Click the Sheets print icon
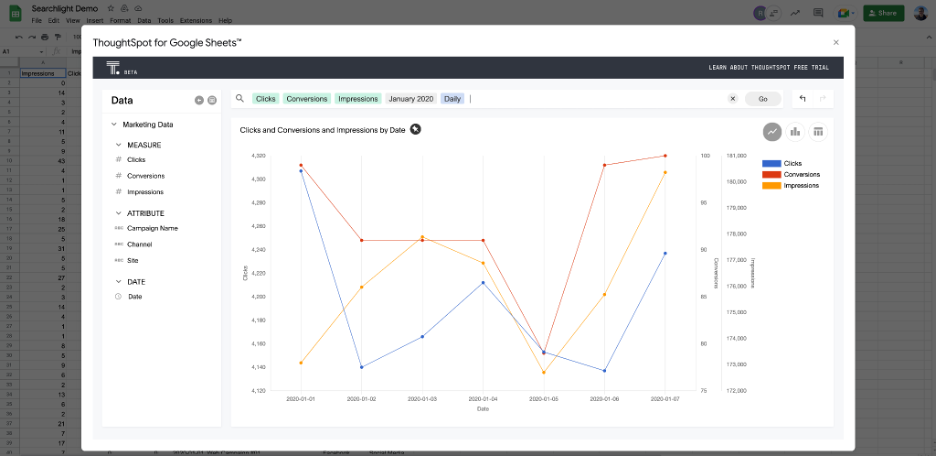 click(x=45, y=37)
